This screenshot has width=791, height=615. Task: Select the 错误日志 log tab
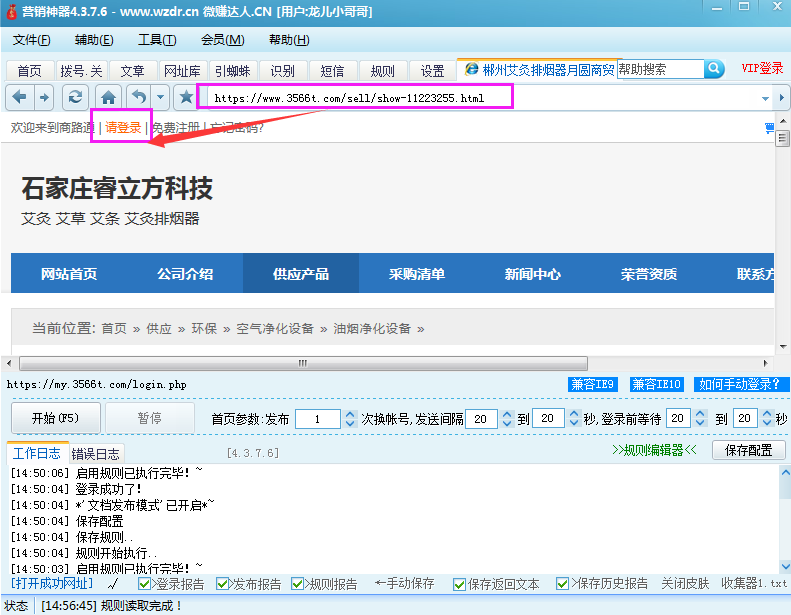[95, 454]
